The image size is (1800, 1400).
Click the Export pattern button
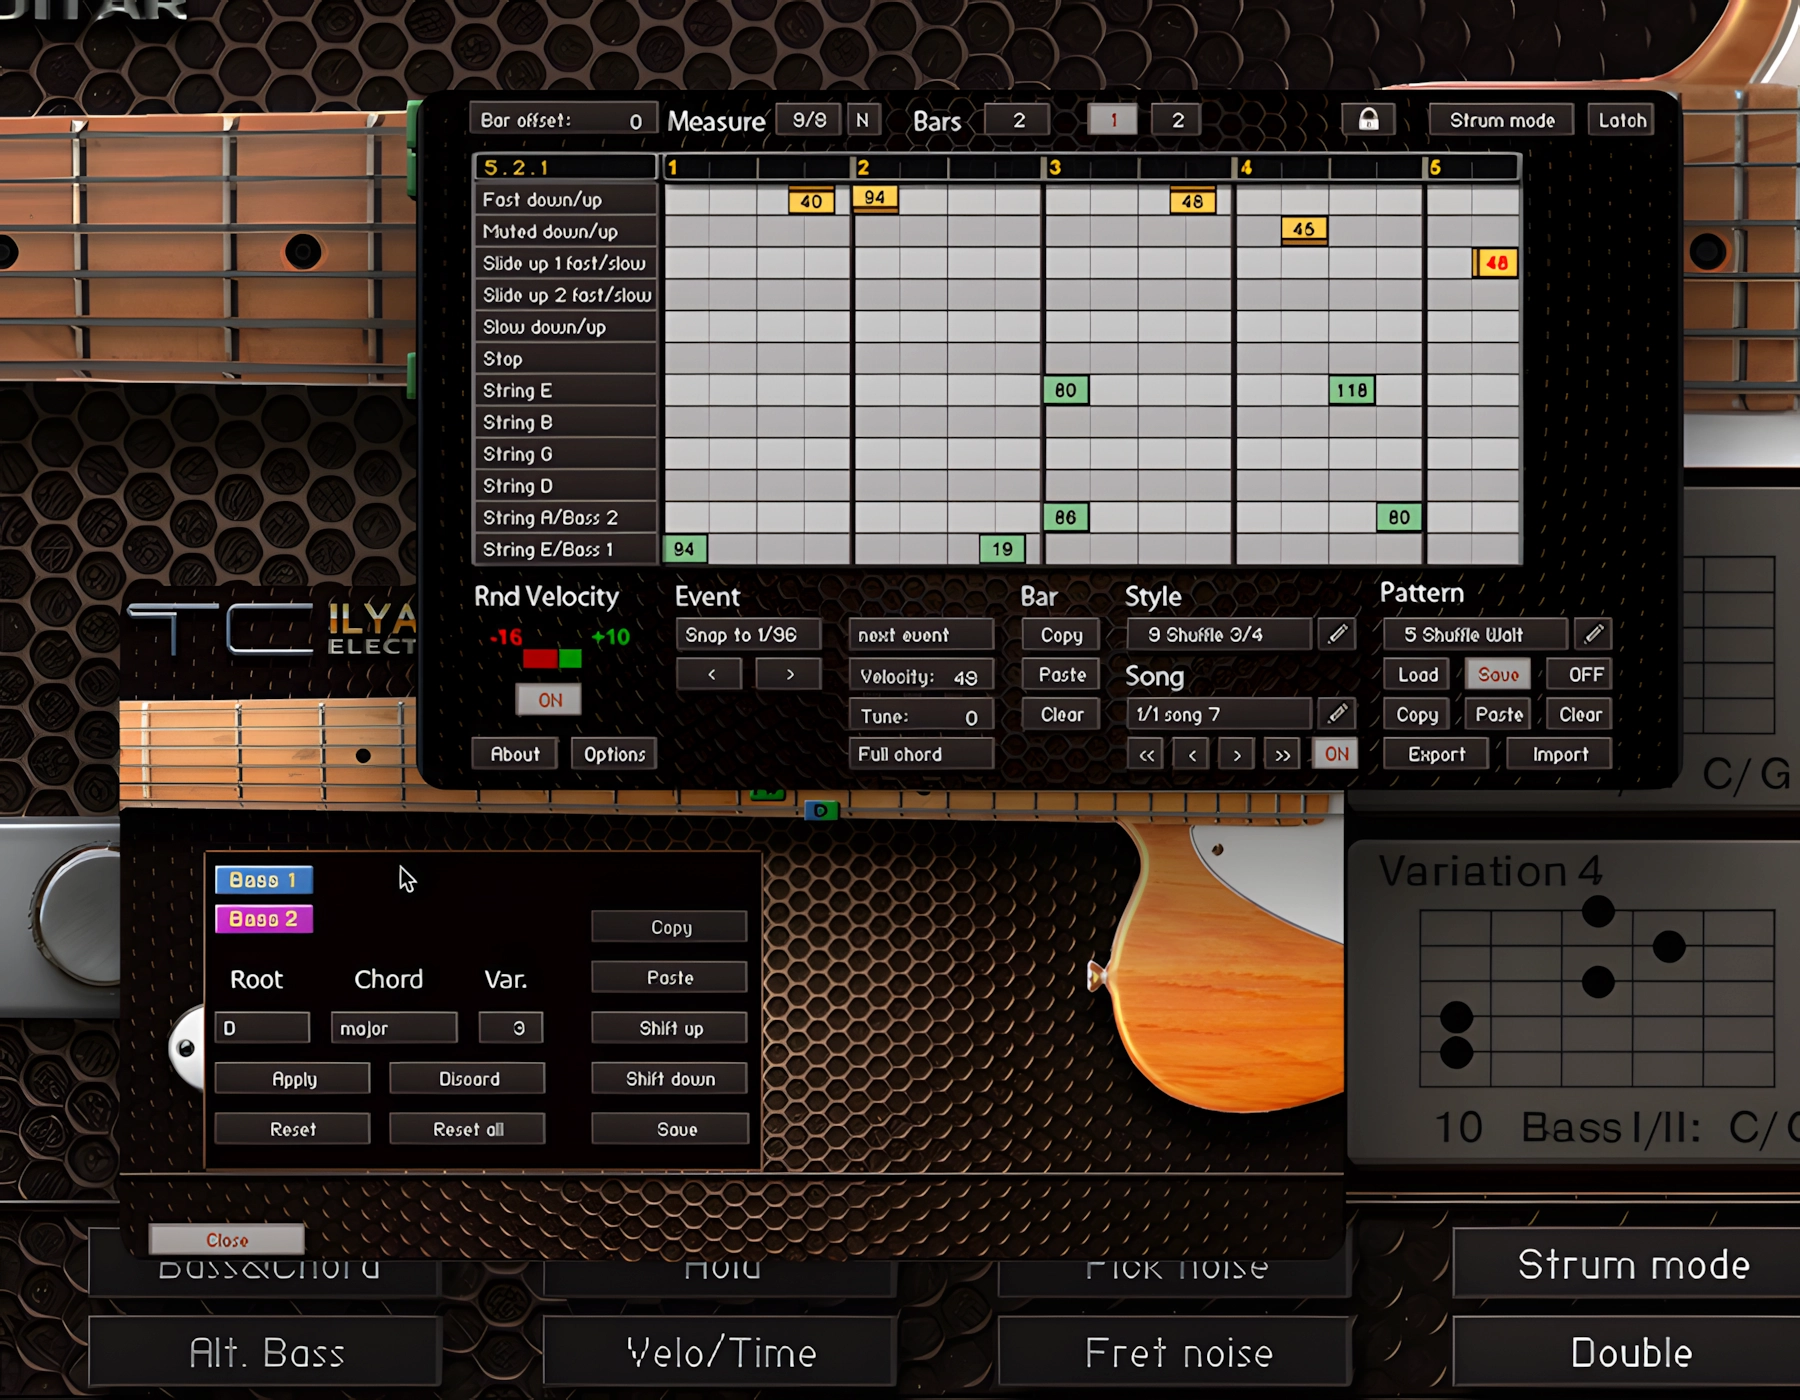click(1436, 755)
